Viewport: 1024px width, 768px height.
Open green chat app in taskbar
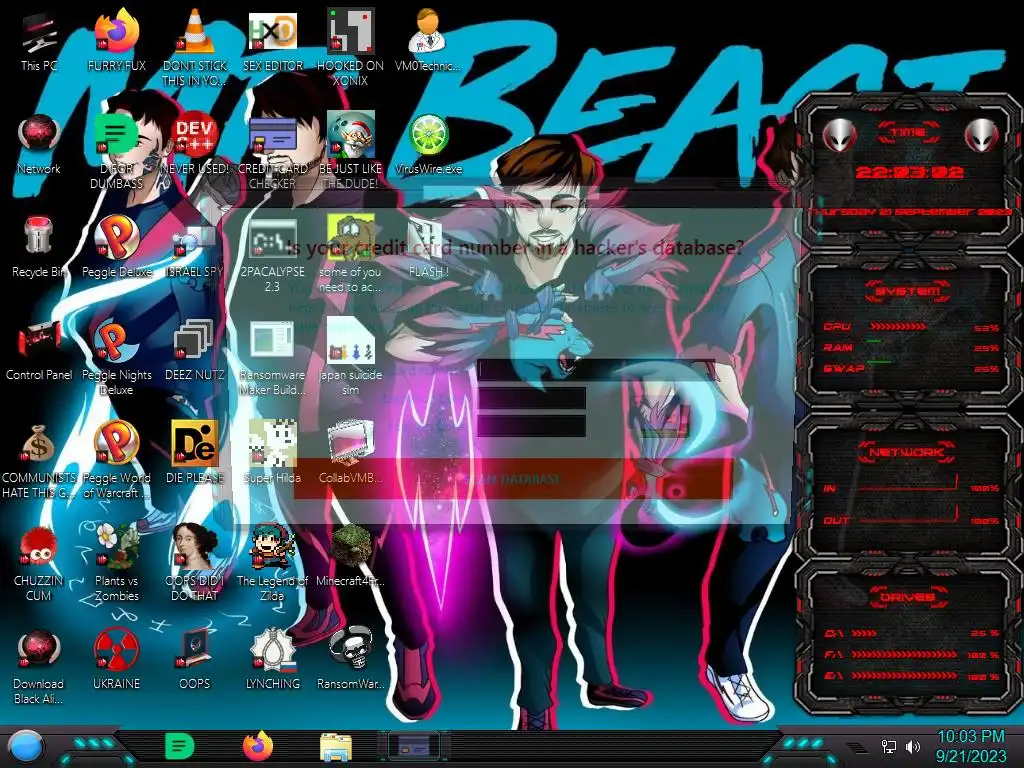(180, 746)
